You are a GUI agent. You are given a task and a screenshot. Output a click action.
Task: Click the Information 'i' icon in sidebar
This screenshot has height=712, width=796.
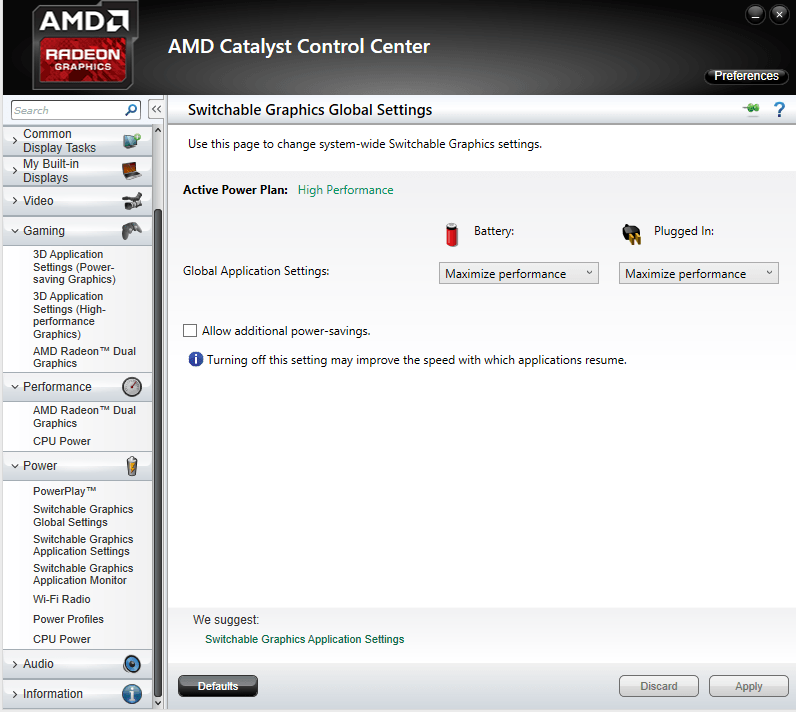[x=132, y=694]
